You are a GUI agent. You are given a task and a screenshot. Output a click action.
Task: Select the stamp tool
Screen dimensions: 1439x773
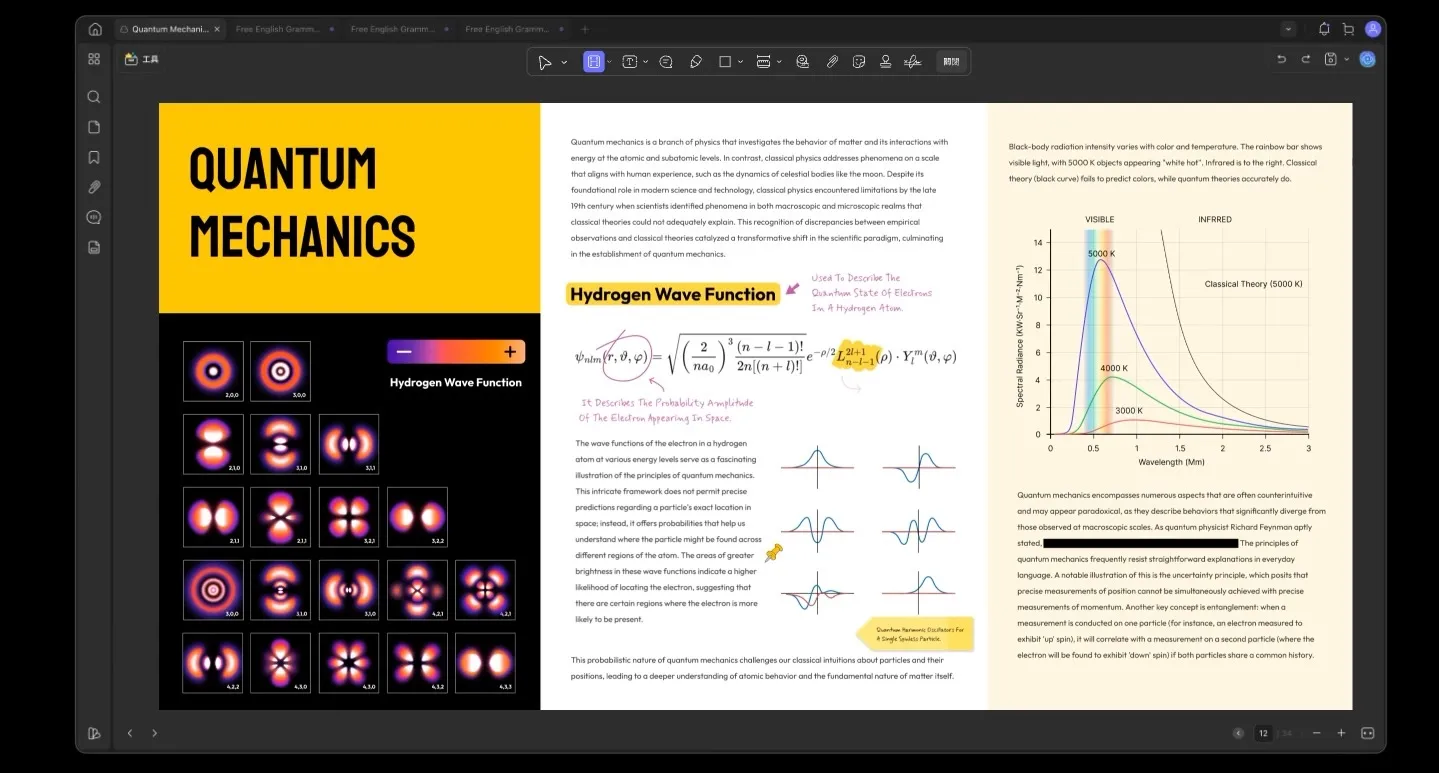(x=885, y=62)
